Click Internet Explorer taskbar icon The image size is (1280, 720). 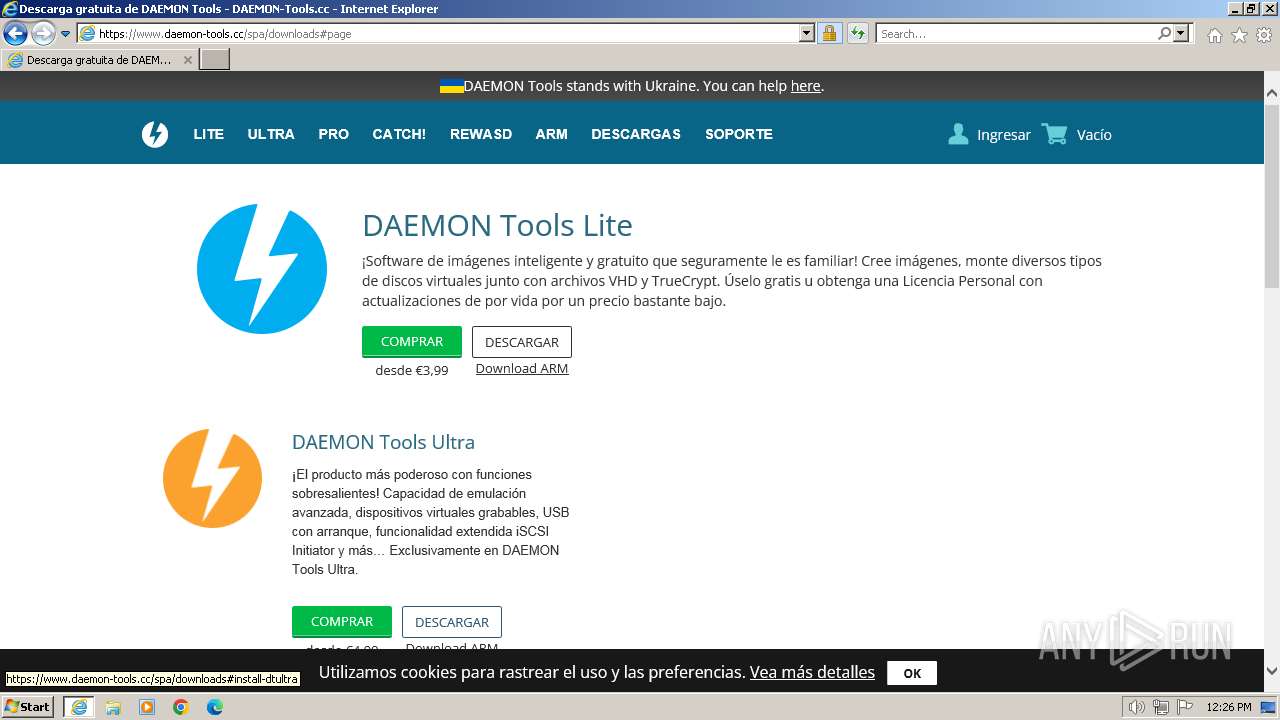(78, 707)
